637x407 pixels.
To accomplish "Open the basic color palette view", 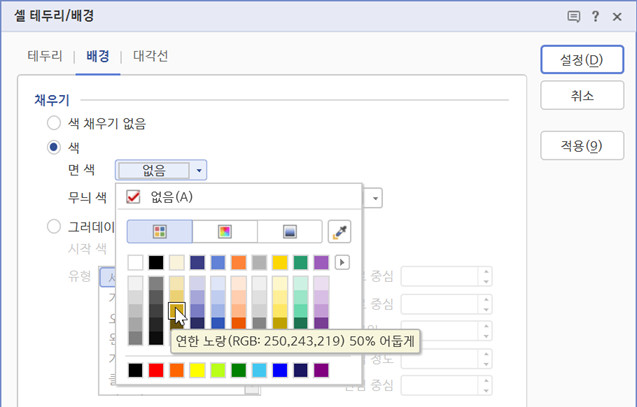I will [160, 232].
